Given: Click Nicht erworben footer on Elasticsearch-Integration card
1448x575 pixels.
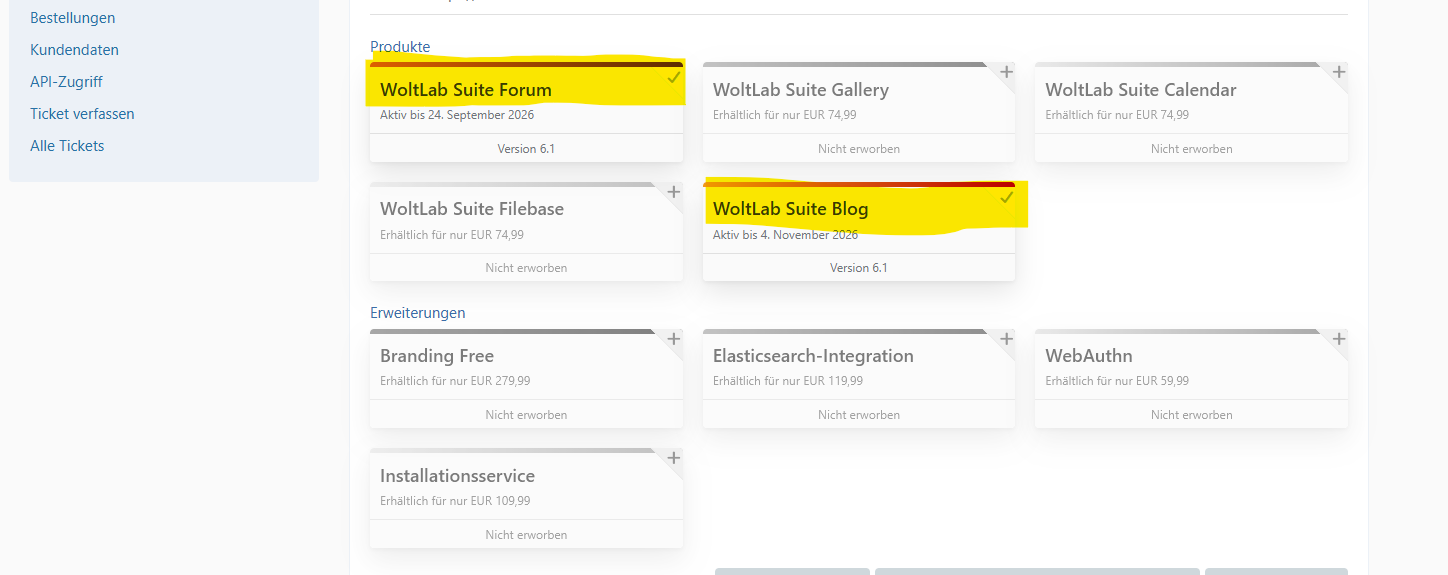Looking at the screenshot, I should point(858,415).
